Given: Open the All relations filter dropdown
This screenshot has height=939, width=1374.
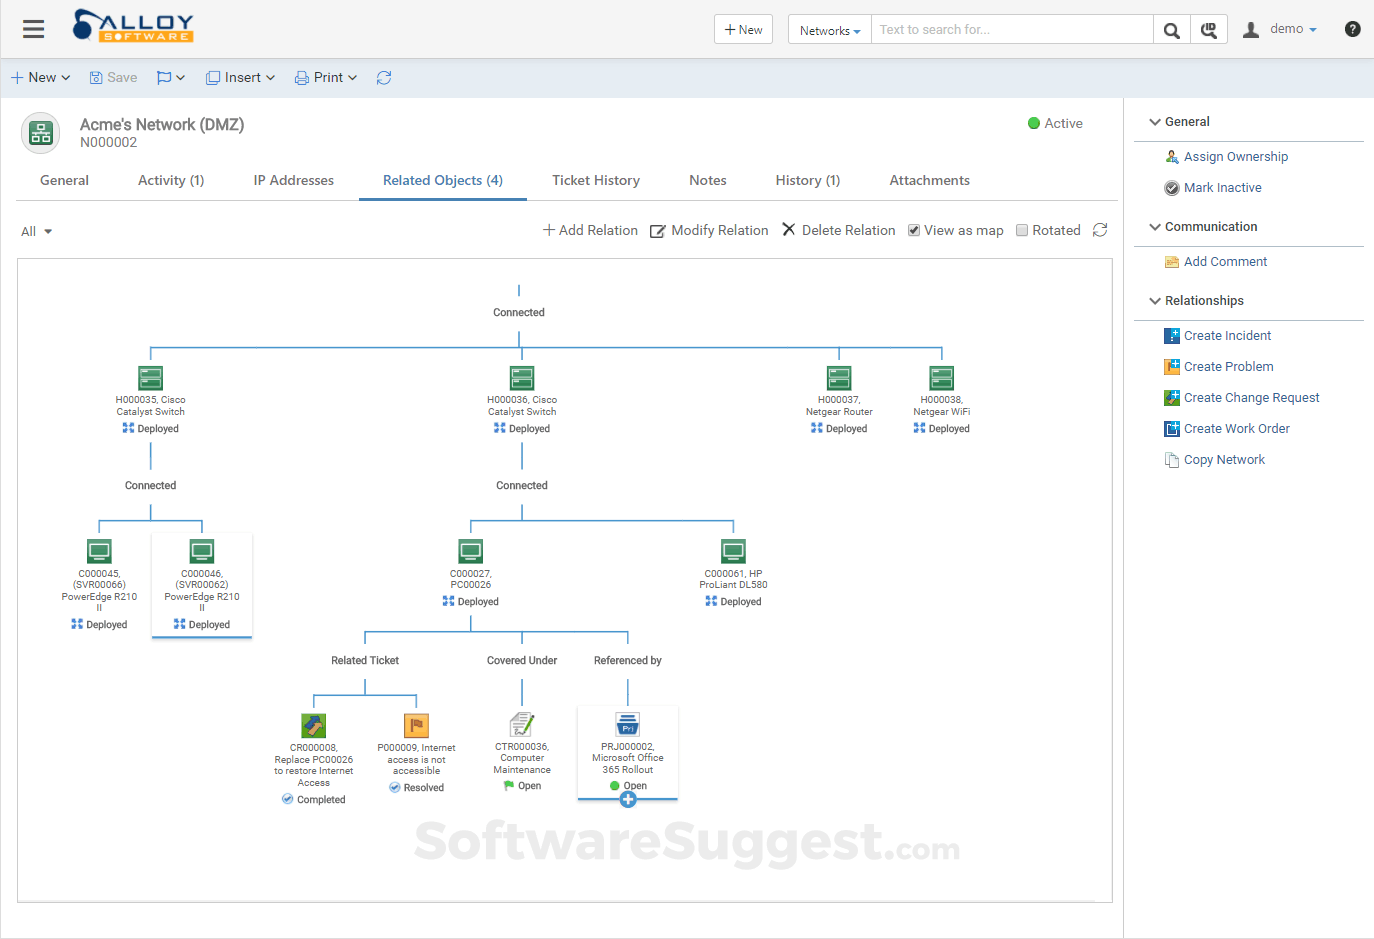Looking at the screenshot, I should [x=36, y=230].
